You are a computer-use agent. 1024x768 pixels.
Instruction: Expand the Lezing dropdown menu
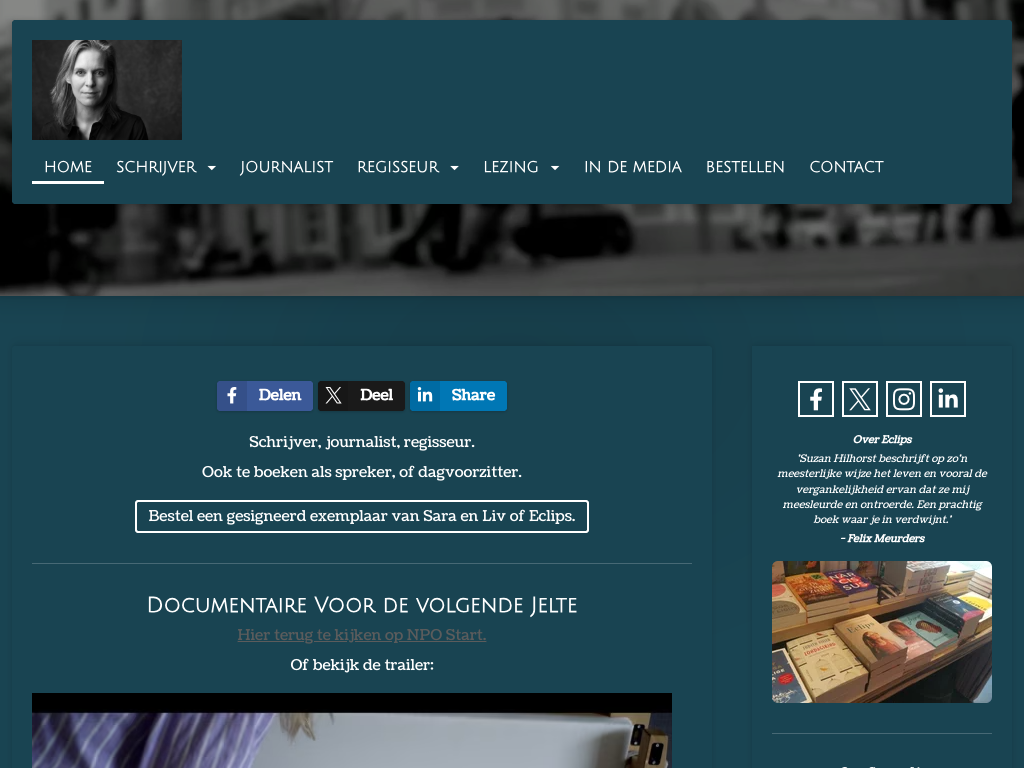(521, 168)
